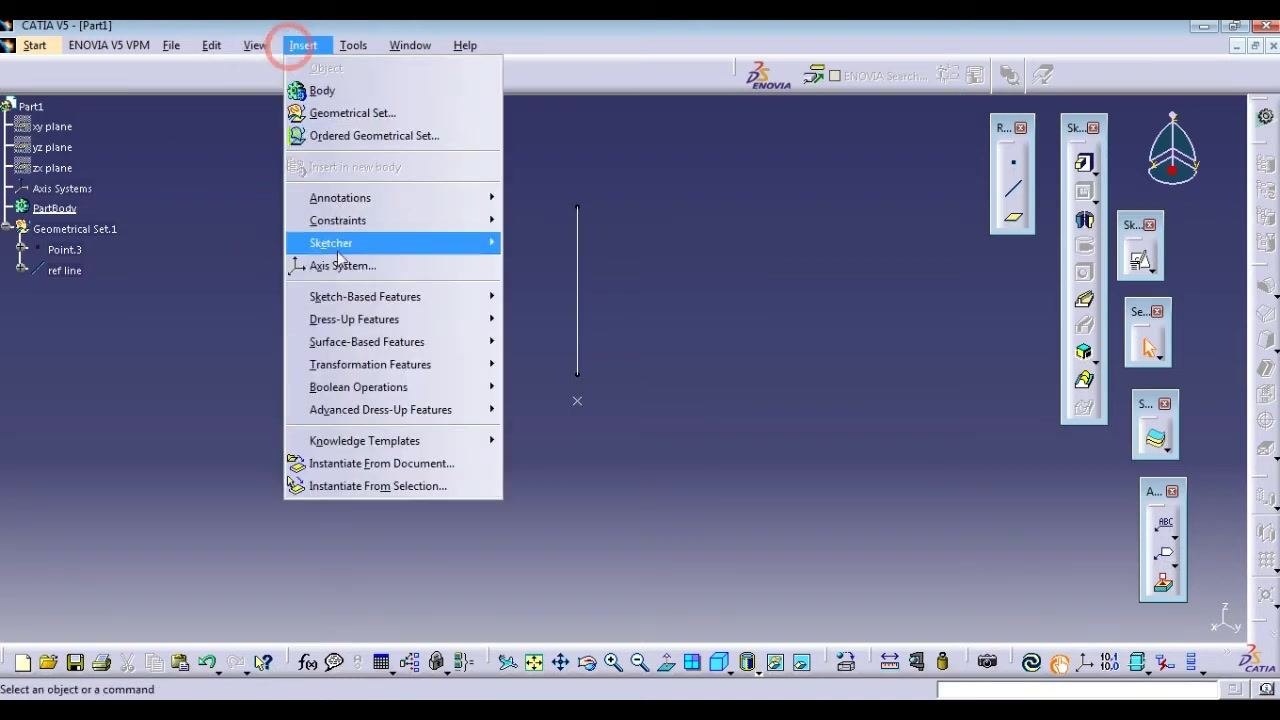Select the Pan view tool
Viewport: 1280px width, 720px height.
(x=560, y=662)
